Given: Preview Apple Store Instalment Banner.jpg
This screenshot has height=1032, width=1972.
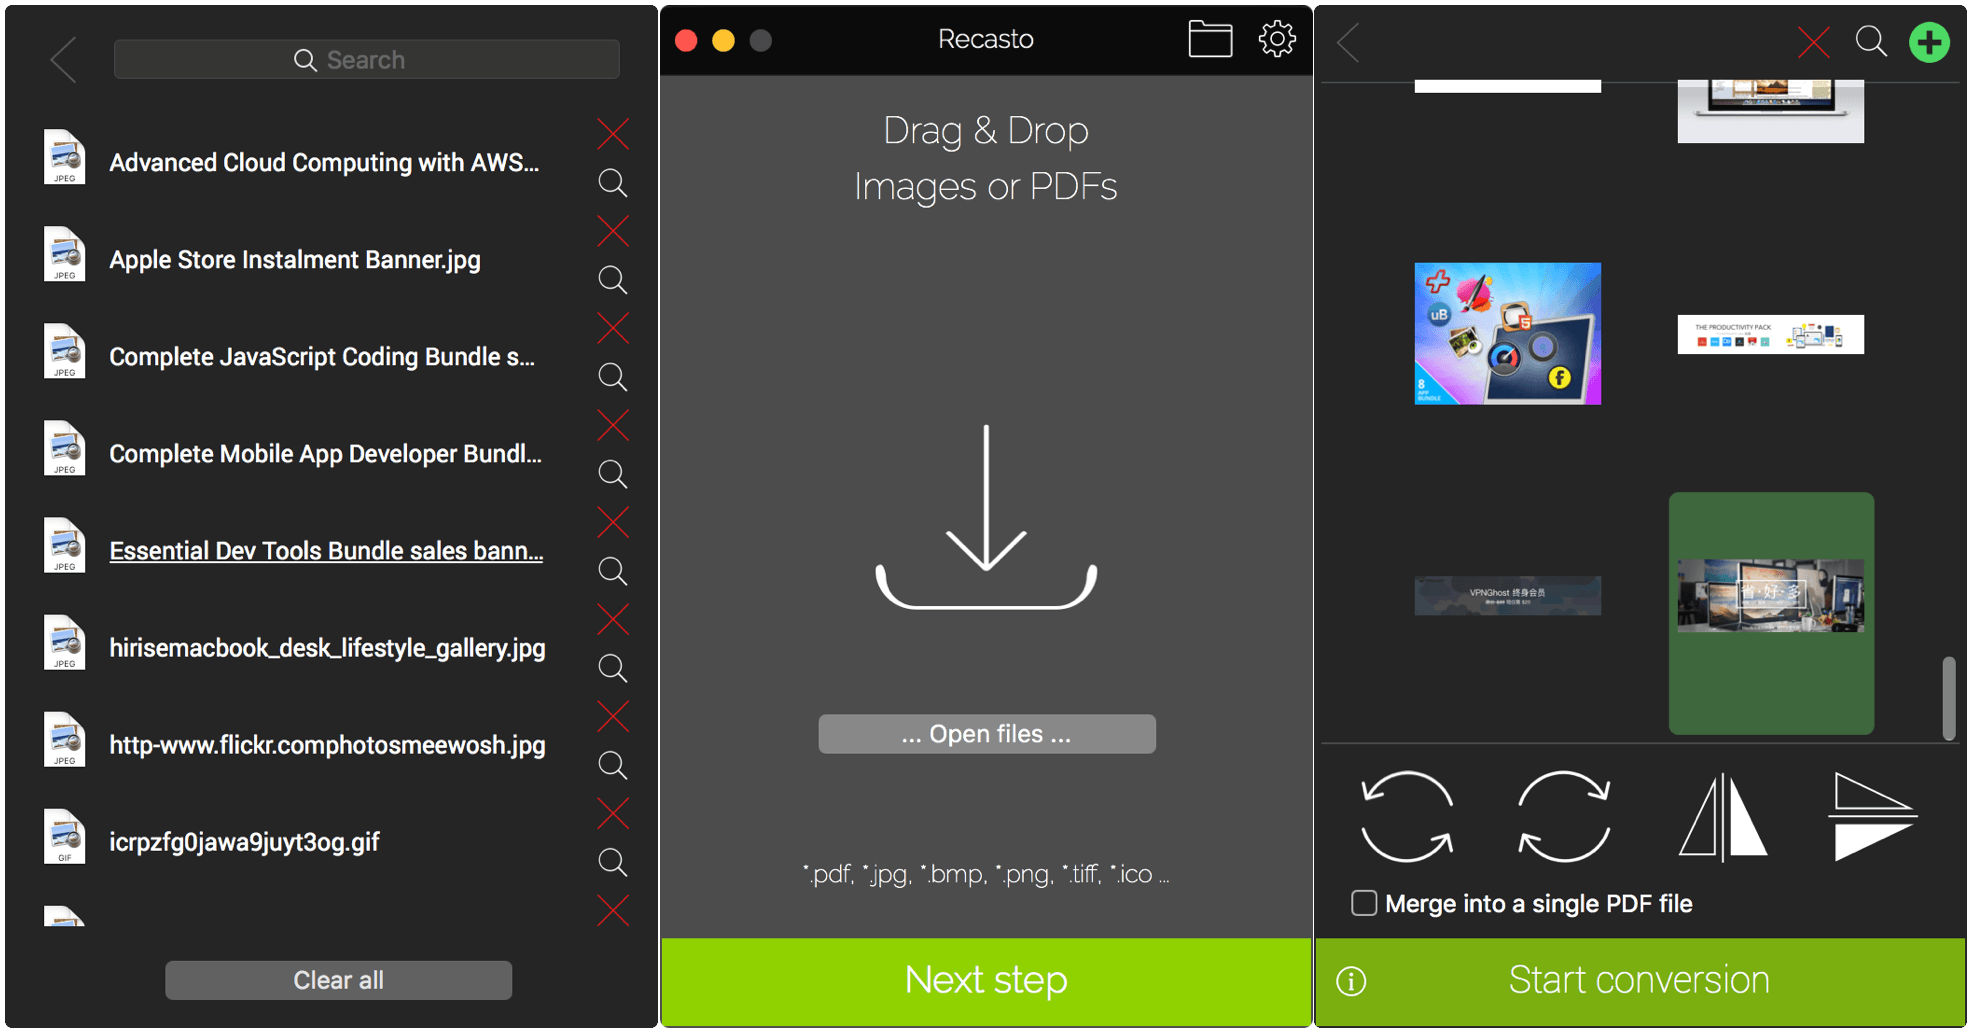Looking at the screenshot, I should pos(613,280).
